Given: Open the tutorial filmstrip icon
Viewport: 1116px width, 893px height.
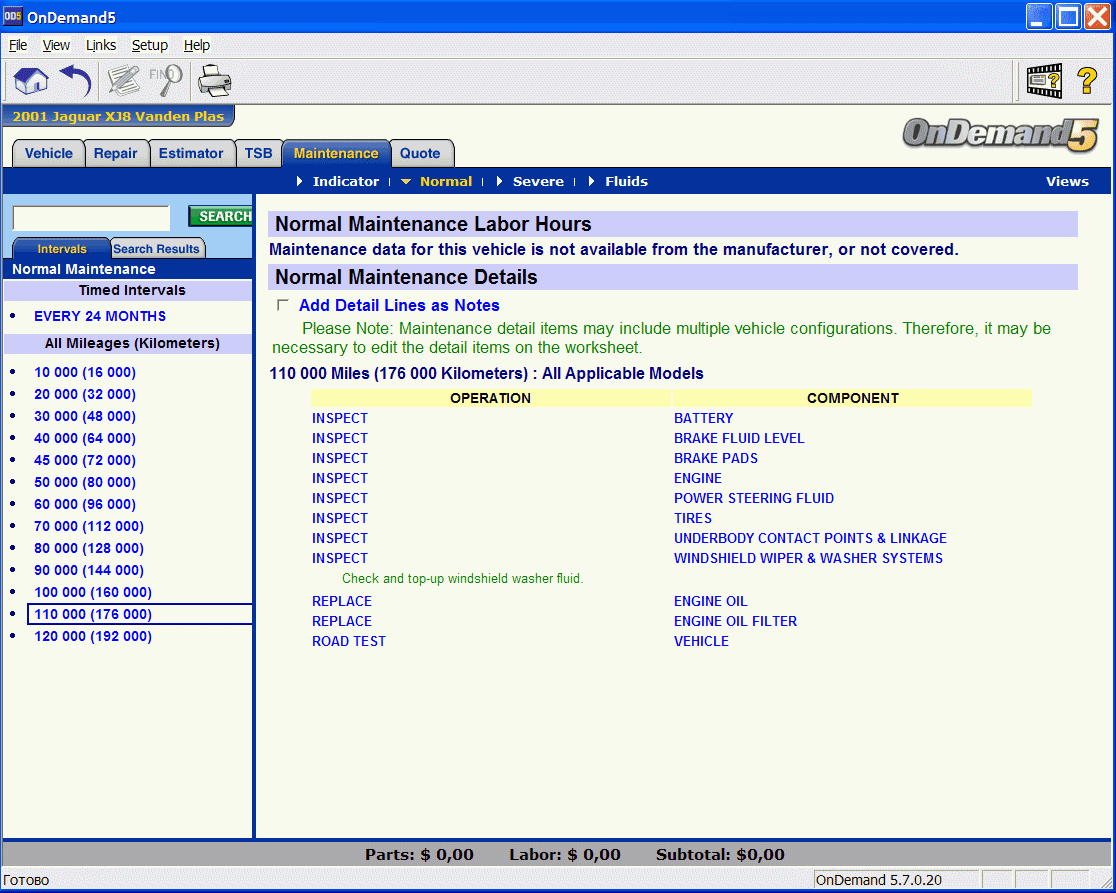Looking at the screenshot, I should [x=1044, y=81].
